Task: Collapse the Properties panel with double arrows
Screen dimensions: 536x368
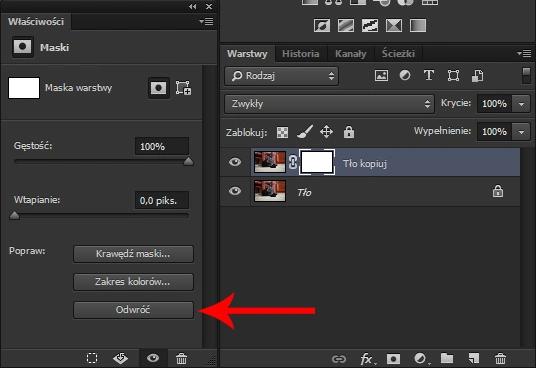Action: click(x=192, y=6)
